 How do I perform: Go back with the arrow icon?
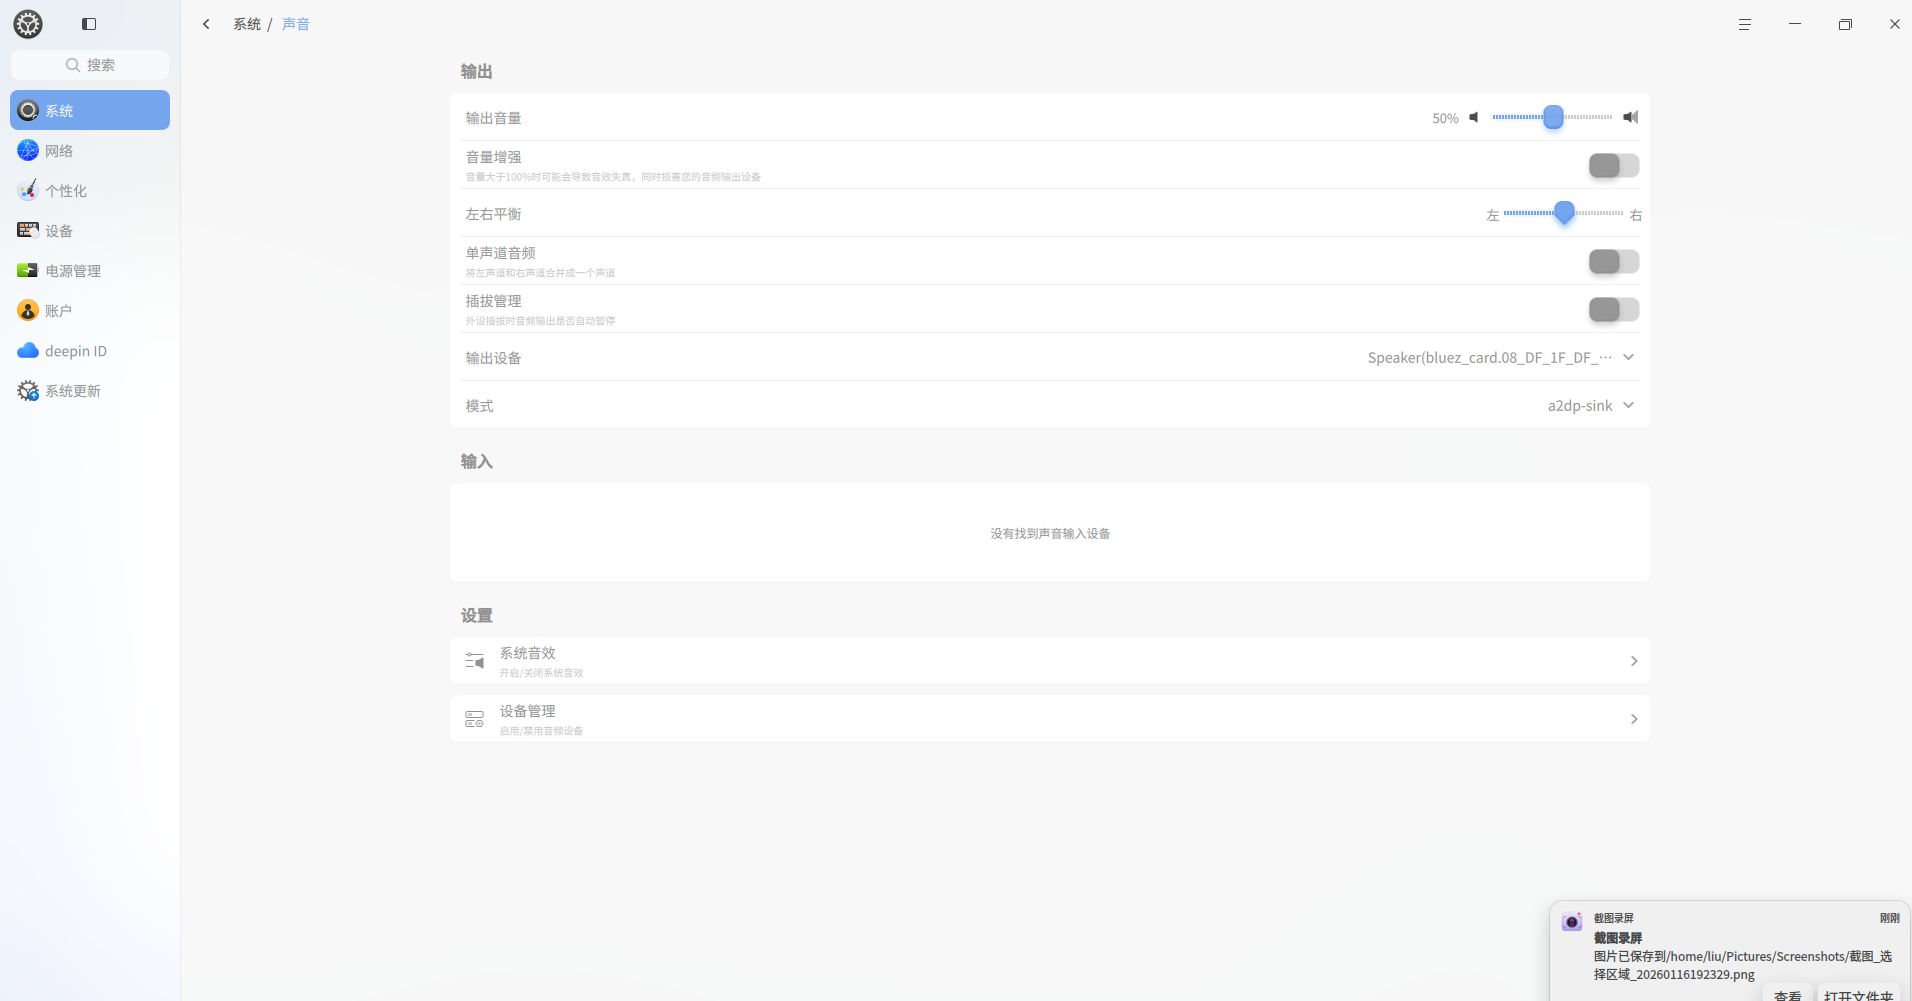pyautogui.click(x=206, y=24)
